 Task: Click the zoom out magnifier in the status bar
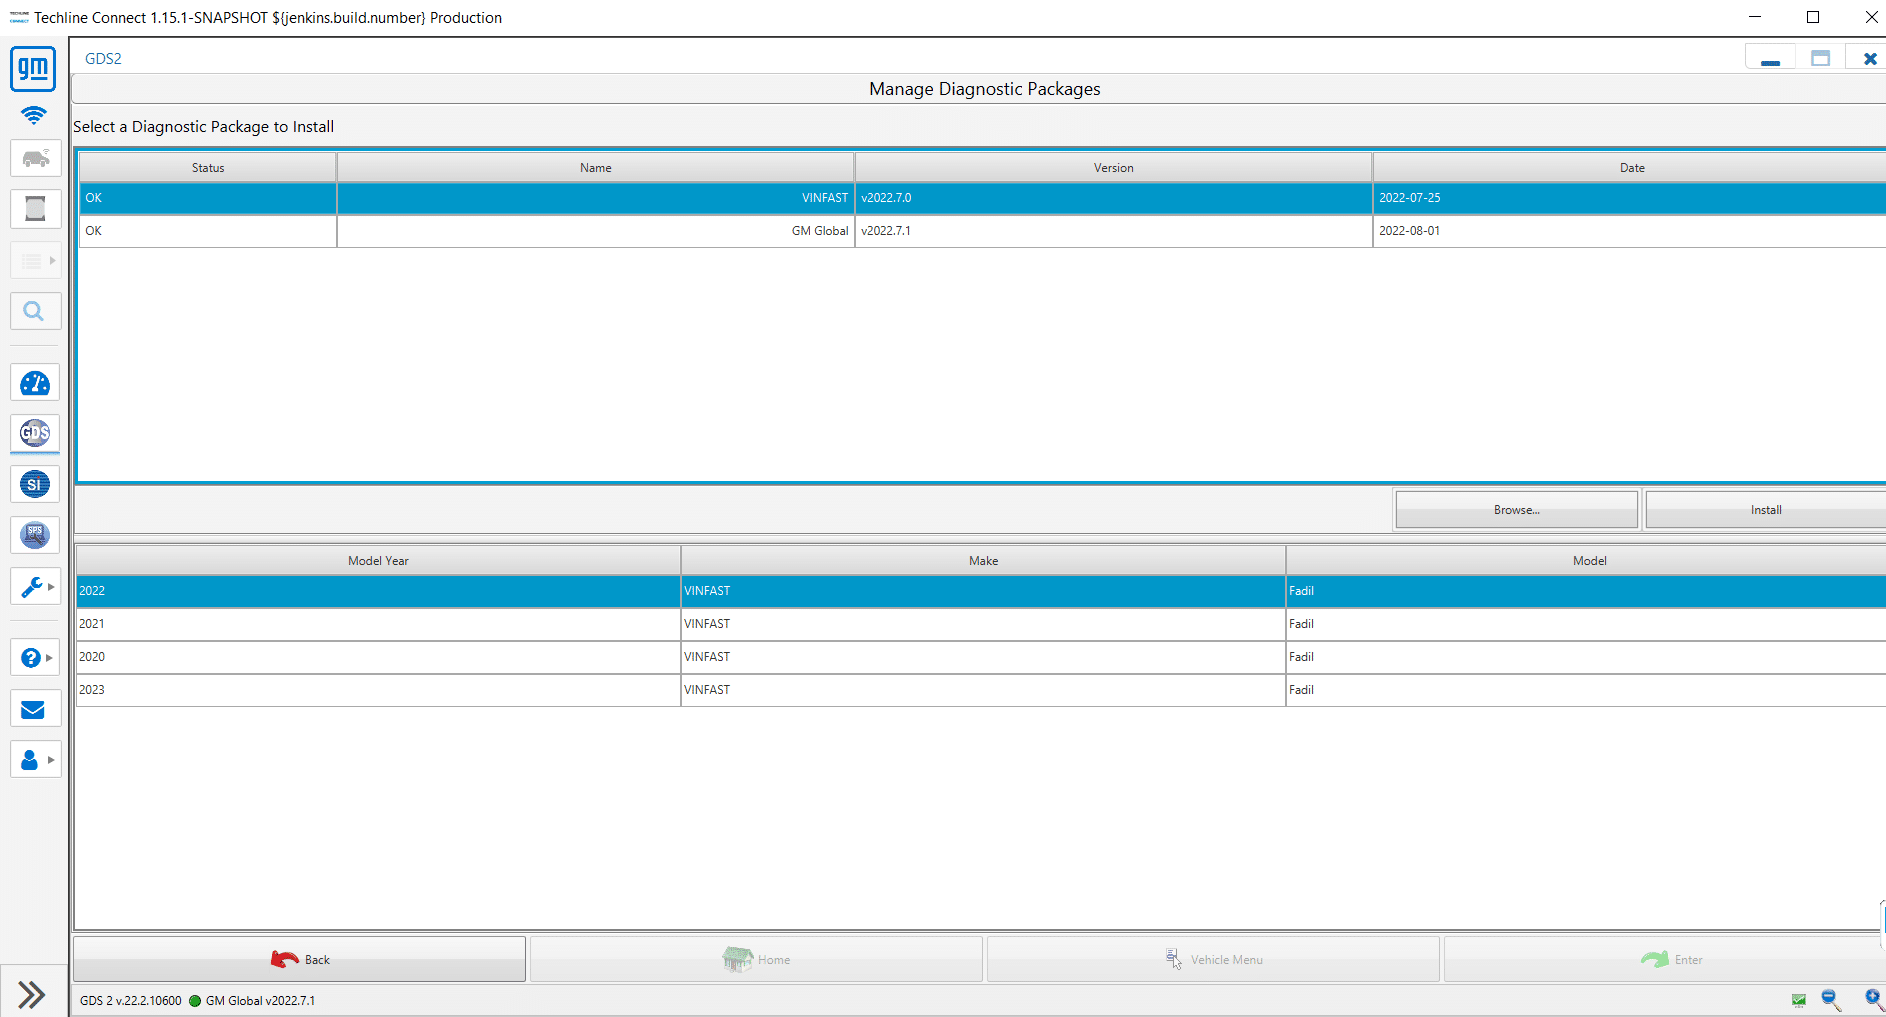pyautogui.click(x=1831, y=1000)
